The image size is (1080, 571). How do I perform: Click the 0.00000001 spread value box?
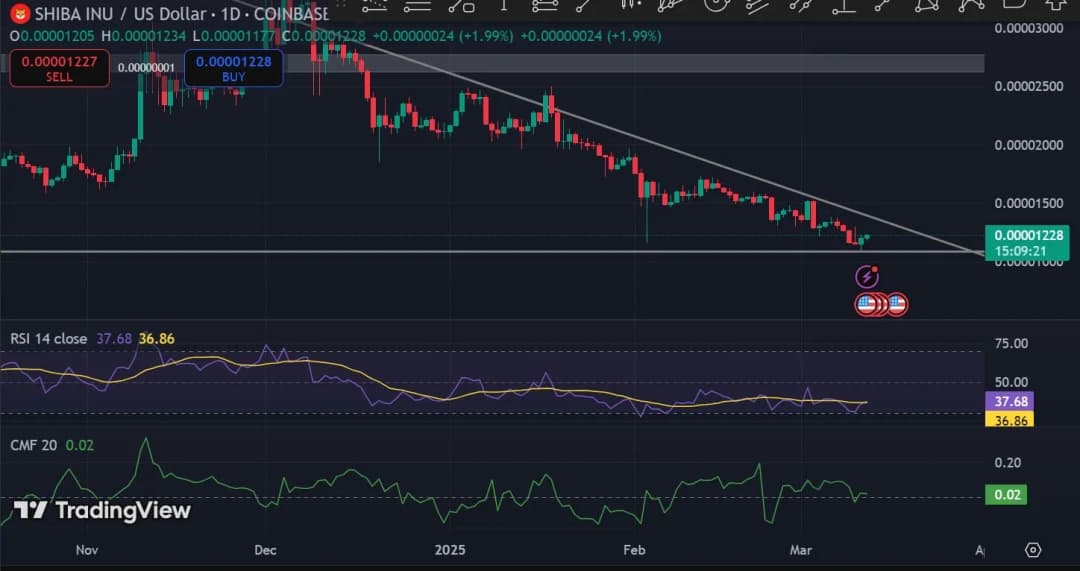147,68
